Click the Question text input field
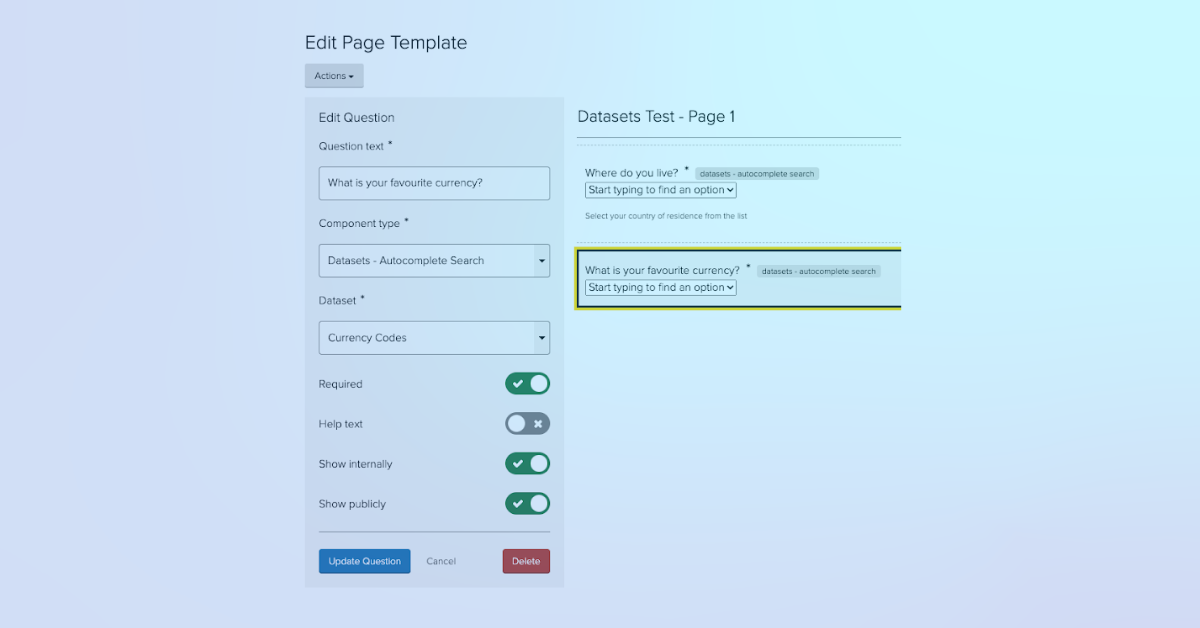 (x=434, y=183)
